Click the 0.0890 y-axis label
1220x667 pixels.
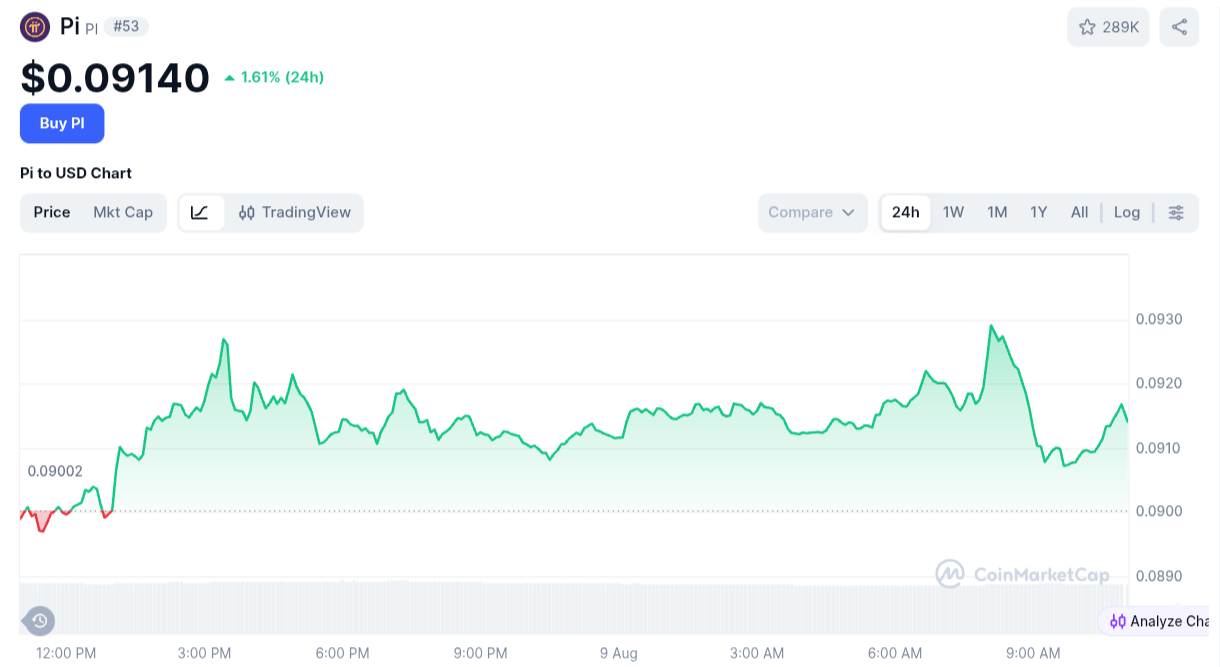[x=1159, y=576]
